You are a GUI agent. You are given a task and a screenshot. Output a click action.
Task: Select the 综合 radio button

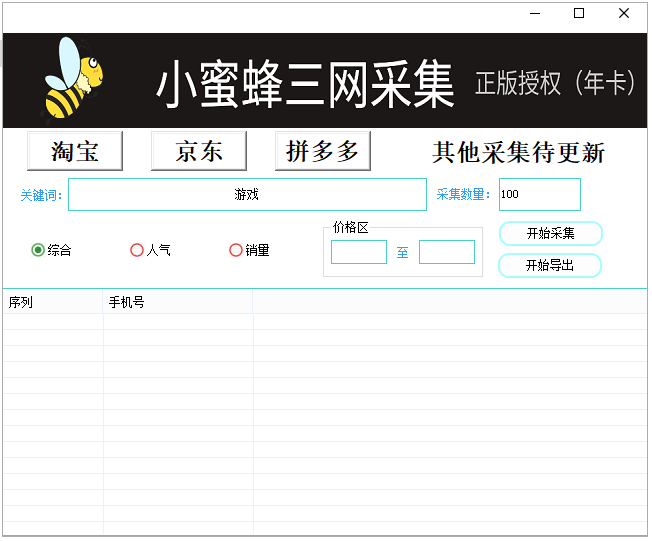[39, 250]
